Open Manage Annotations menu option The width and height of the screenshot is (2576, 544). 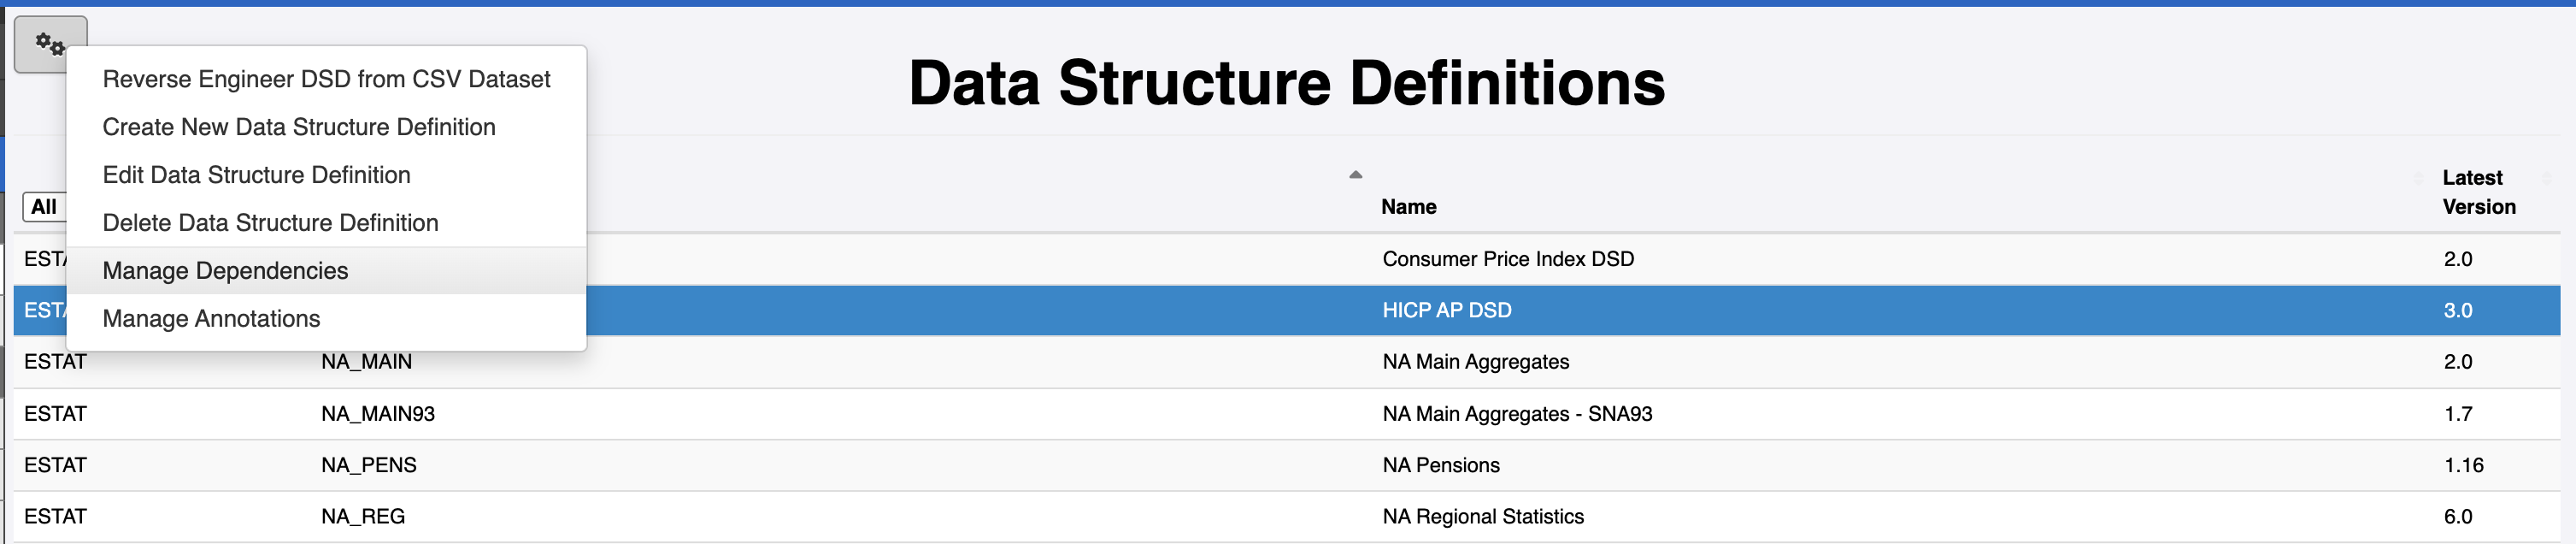coord(211,319)
